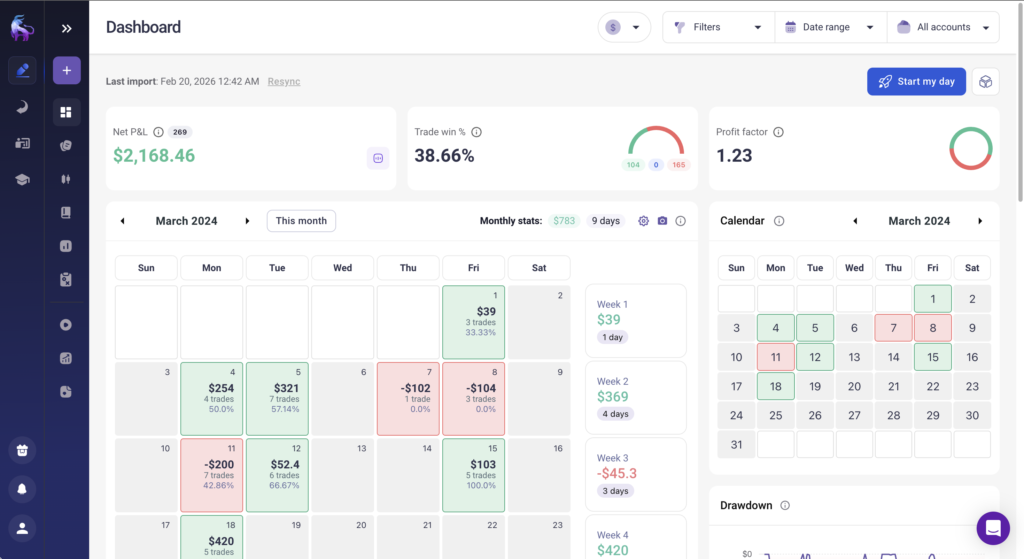Open the chat support bubble
Screen dimensions: 1024x559
pos(993,528)
